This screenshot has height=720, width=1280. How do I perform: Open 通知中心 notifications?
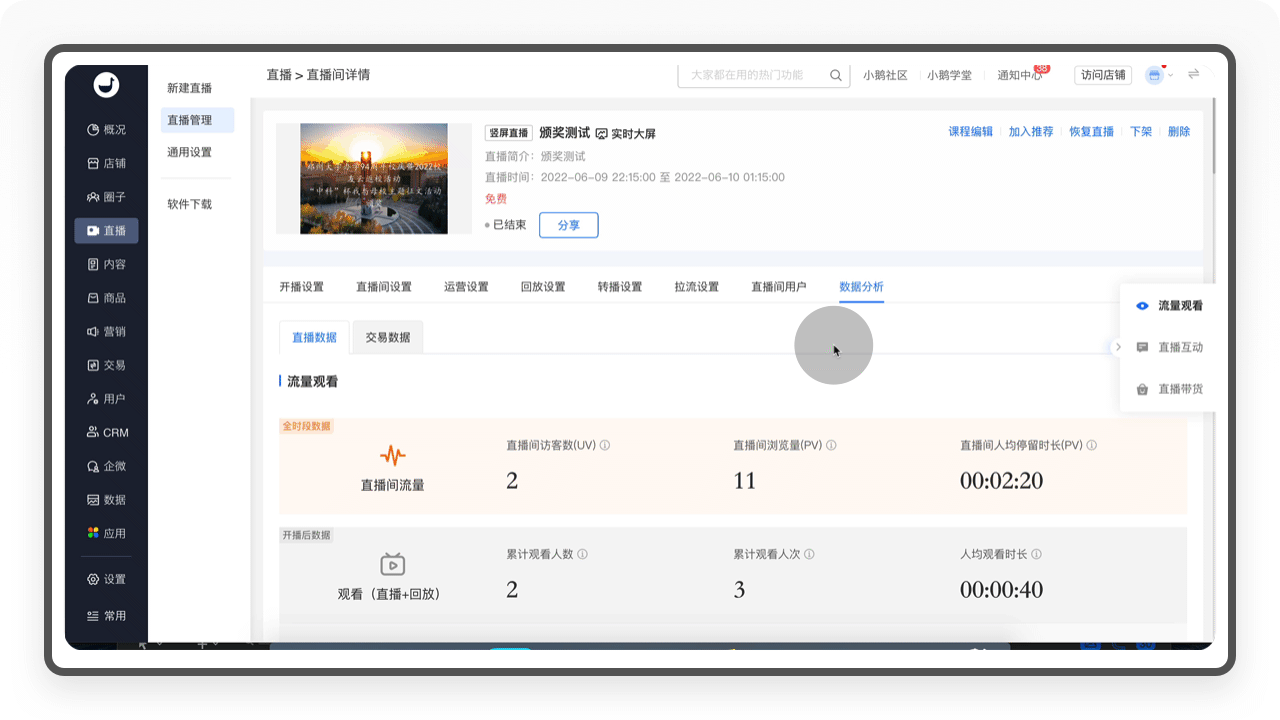tap(1020, 75)
